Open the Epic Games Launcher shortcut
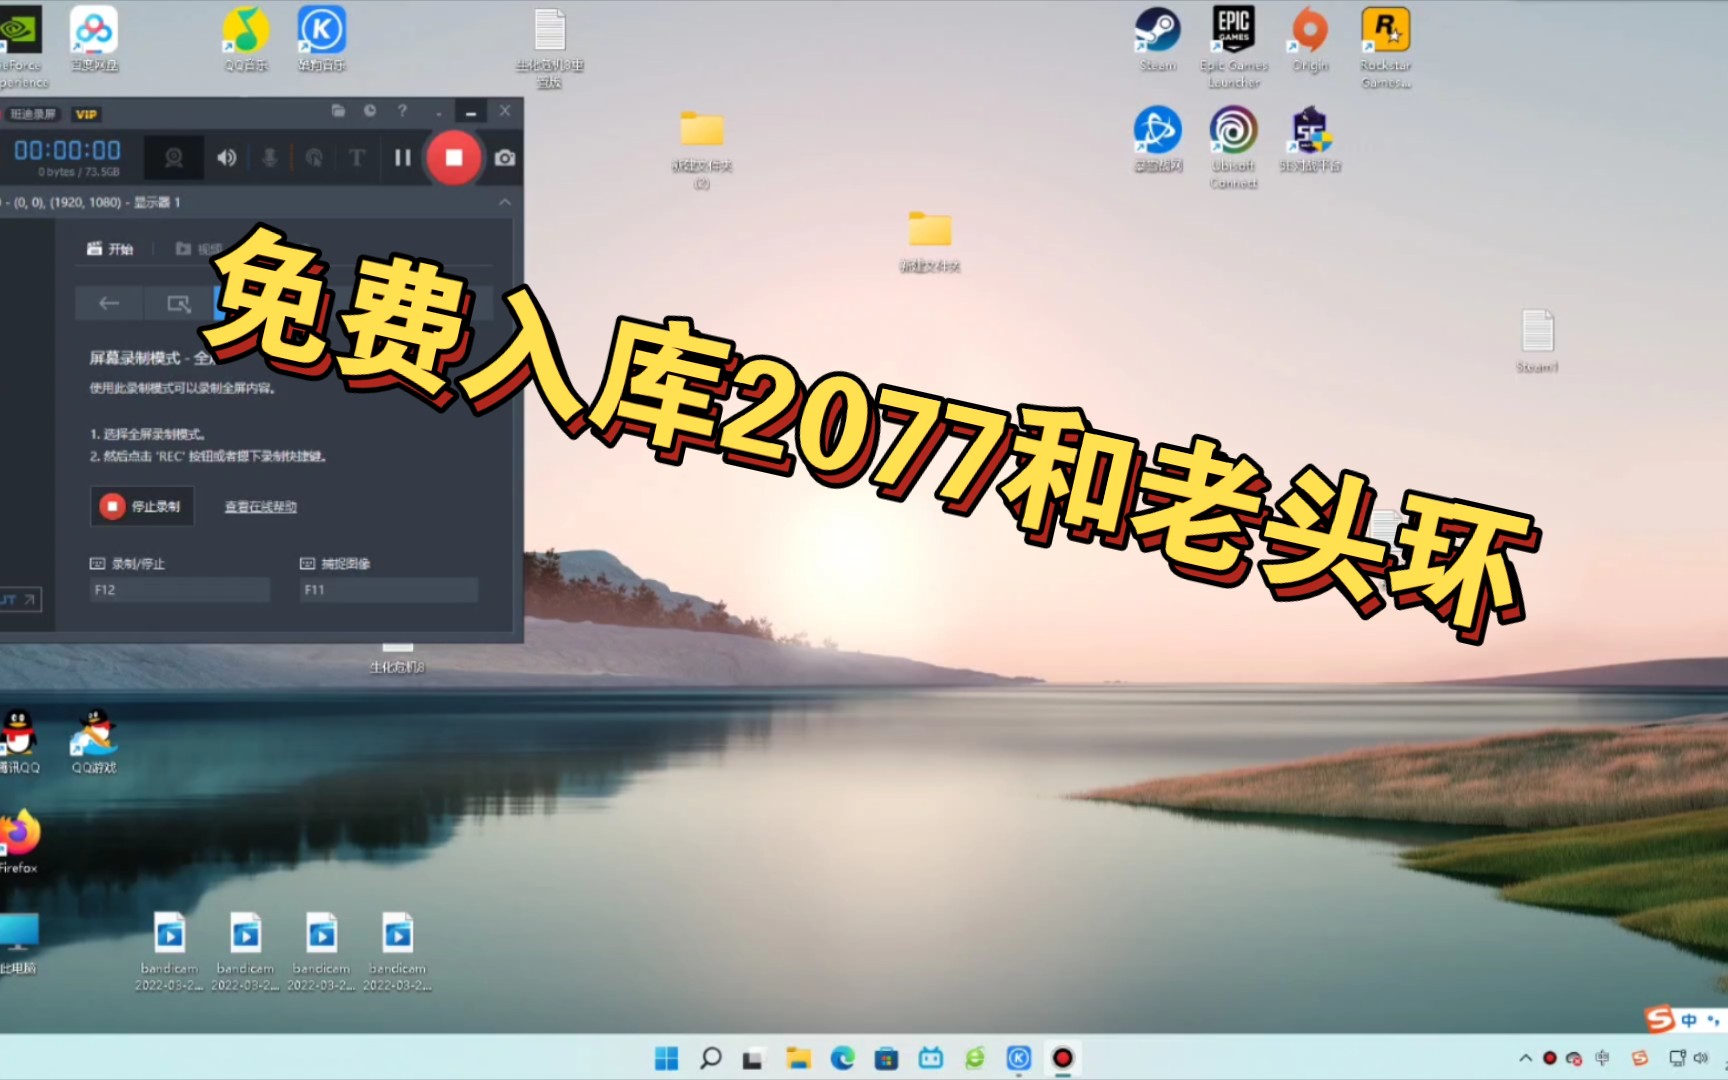 (x=1234, y=47)
